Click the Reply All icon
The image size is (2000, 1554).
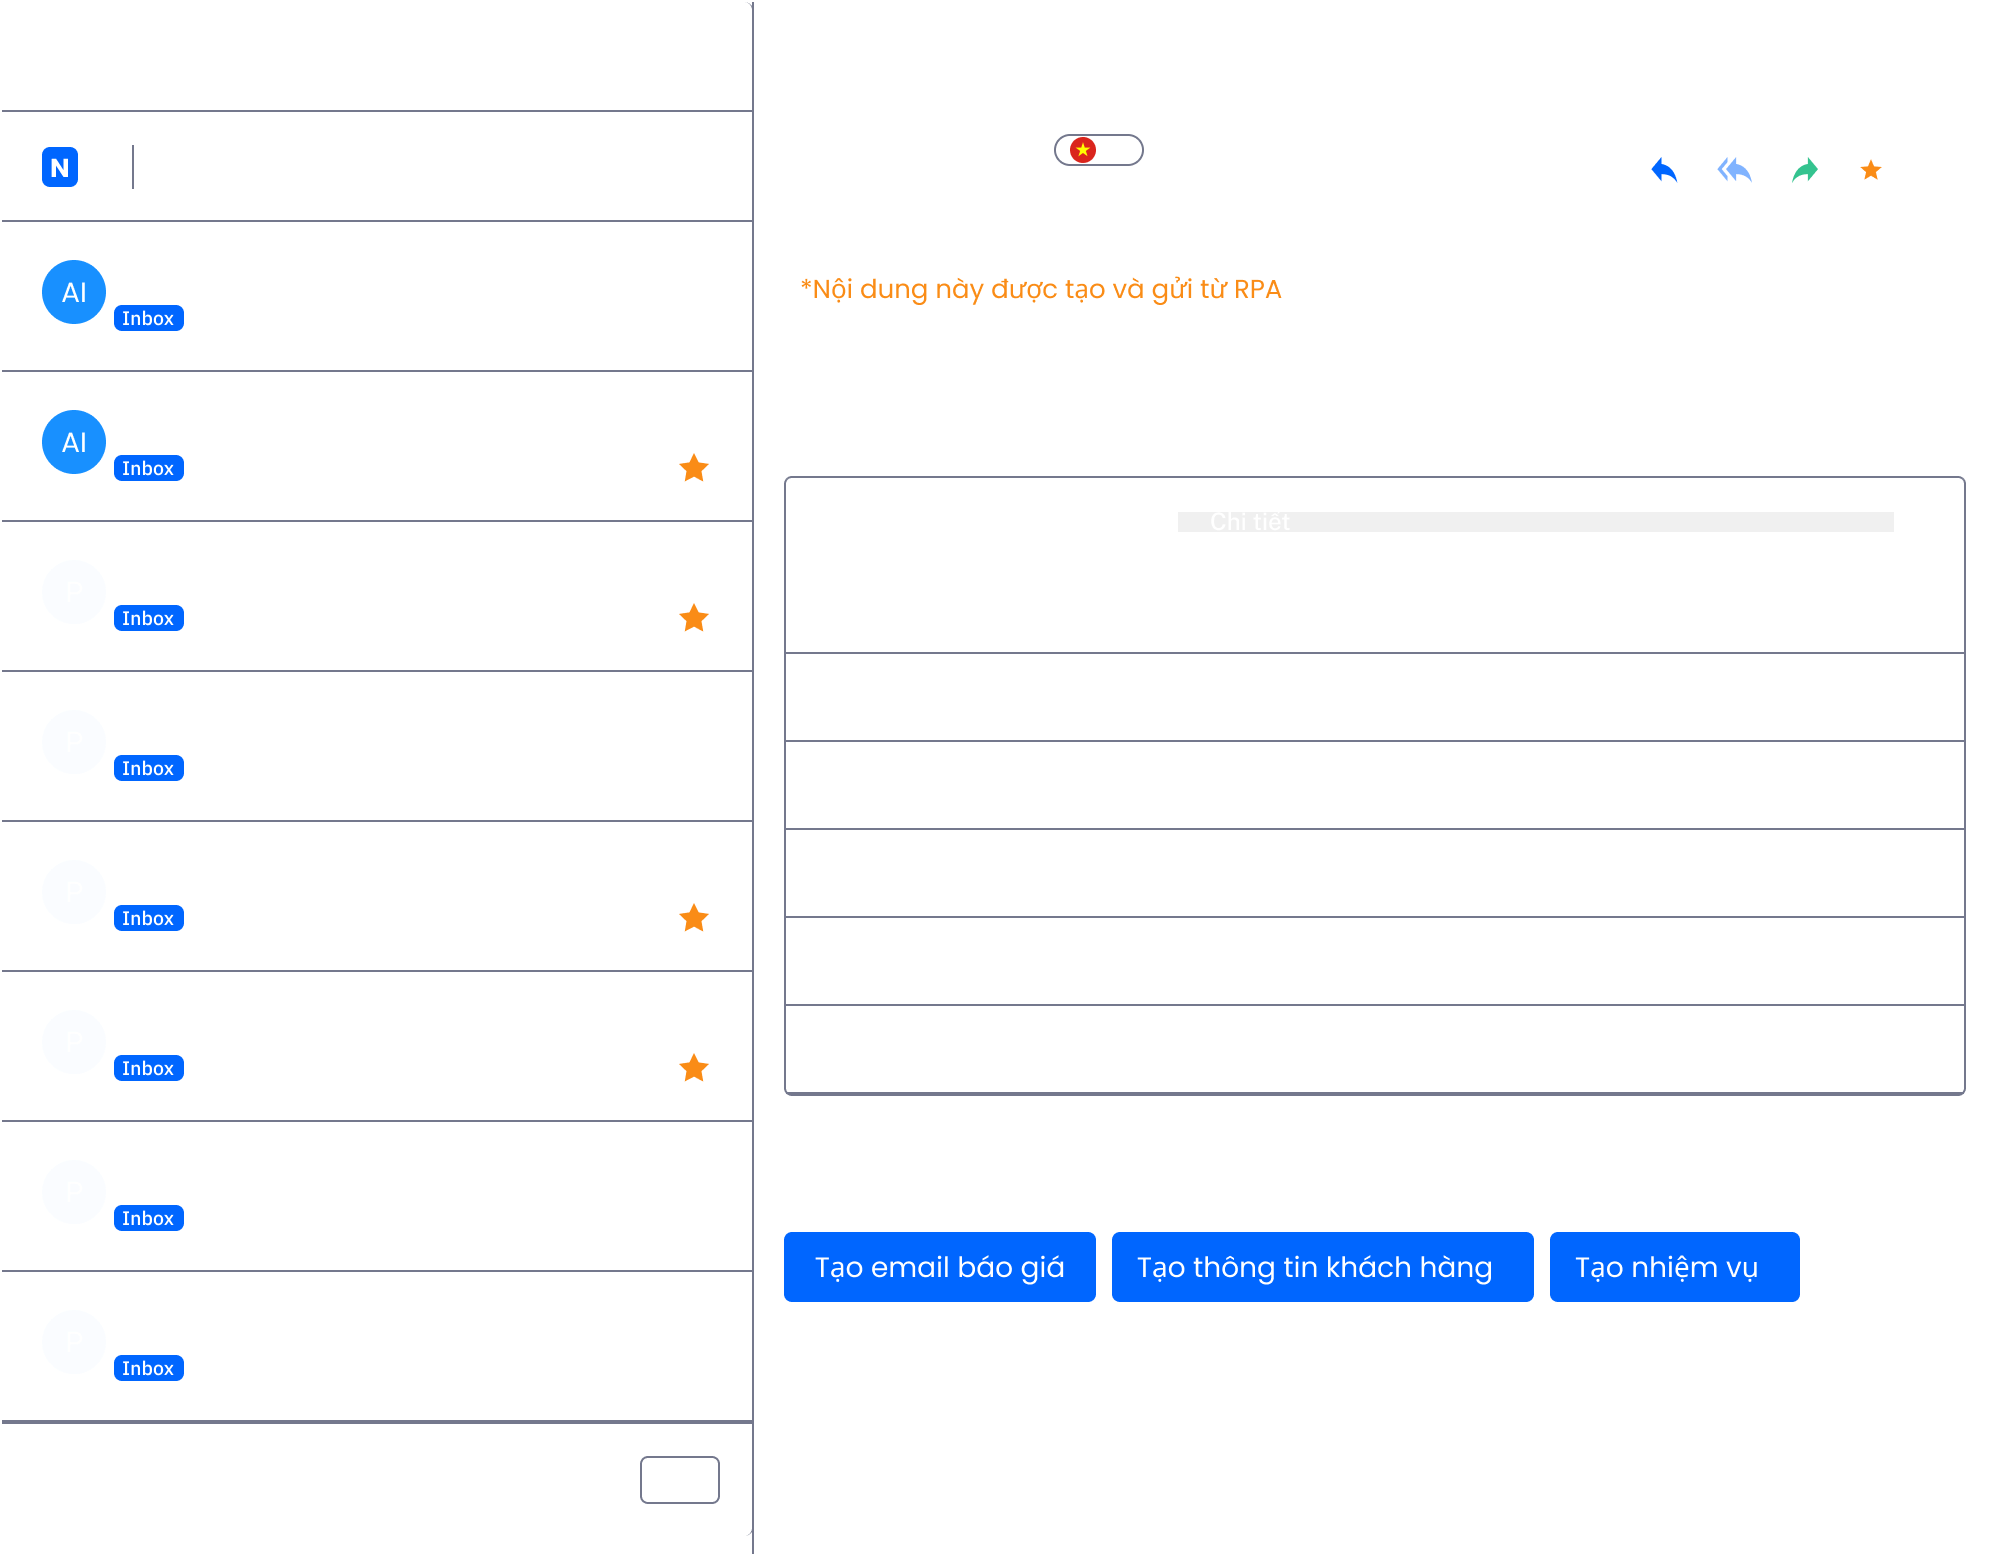point(1733,170)
